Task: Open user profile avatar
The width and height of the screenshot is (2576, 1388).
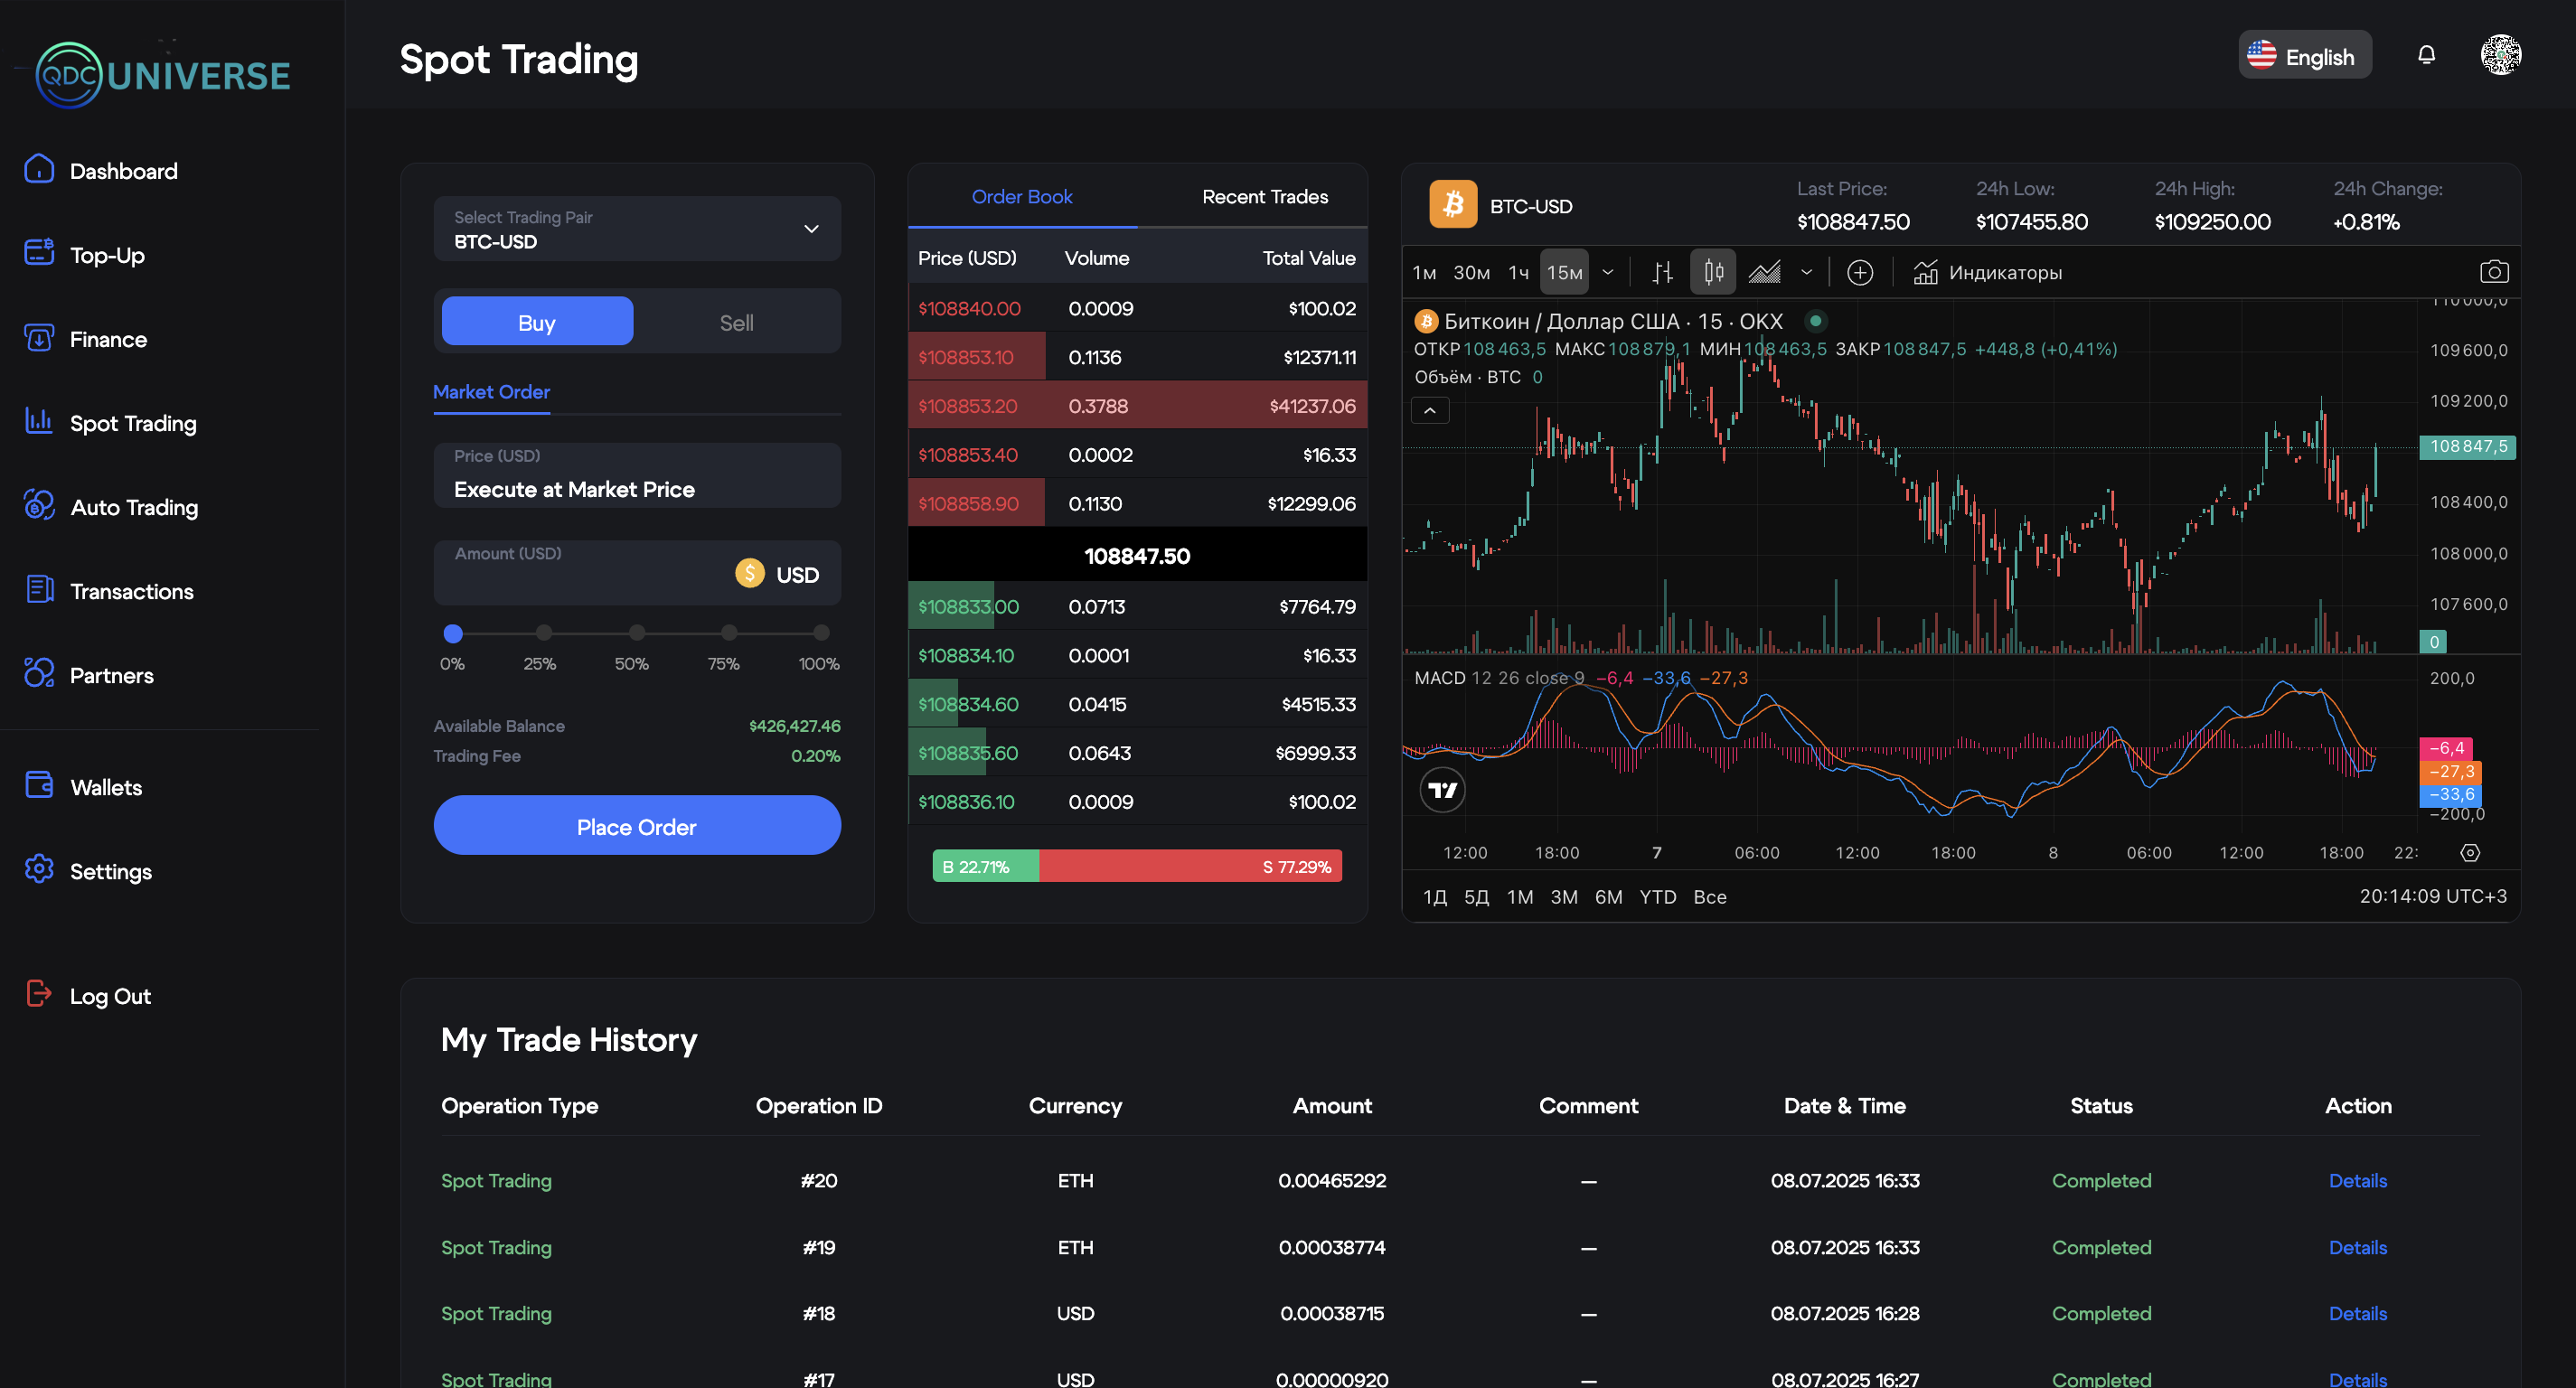Action: 2500,55
